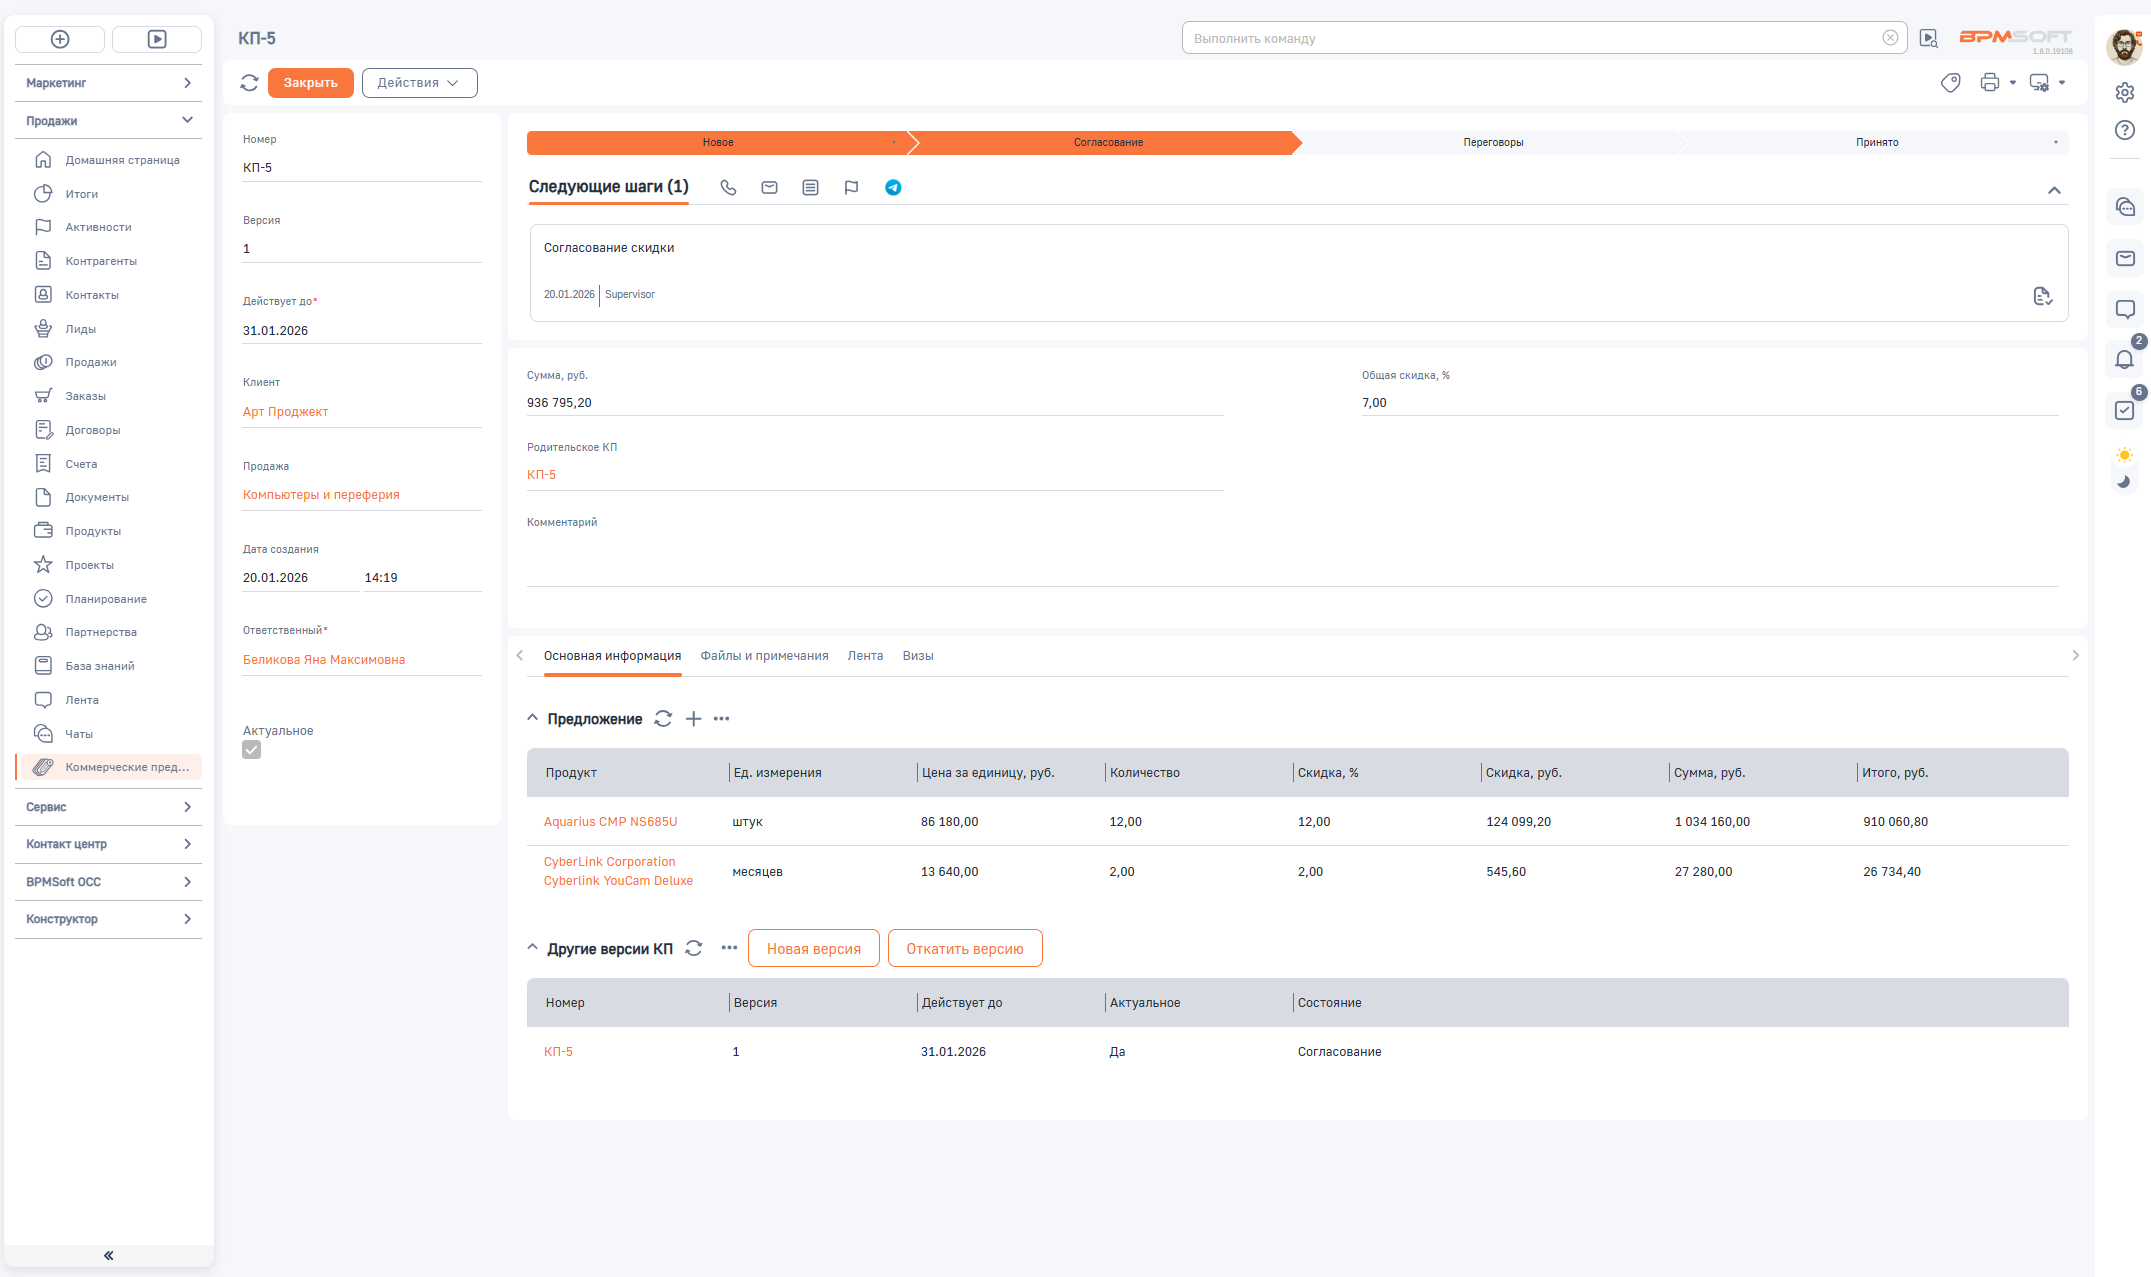Switch to dark theme moon icon

[x=2125, y=481]
